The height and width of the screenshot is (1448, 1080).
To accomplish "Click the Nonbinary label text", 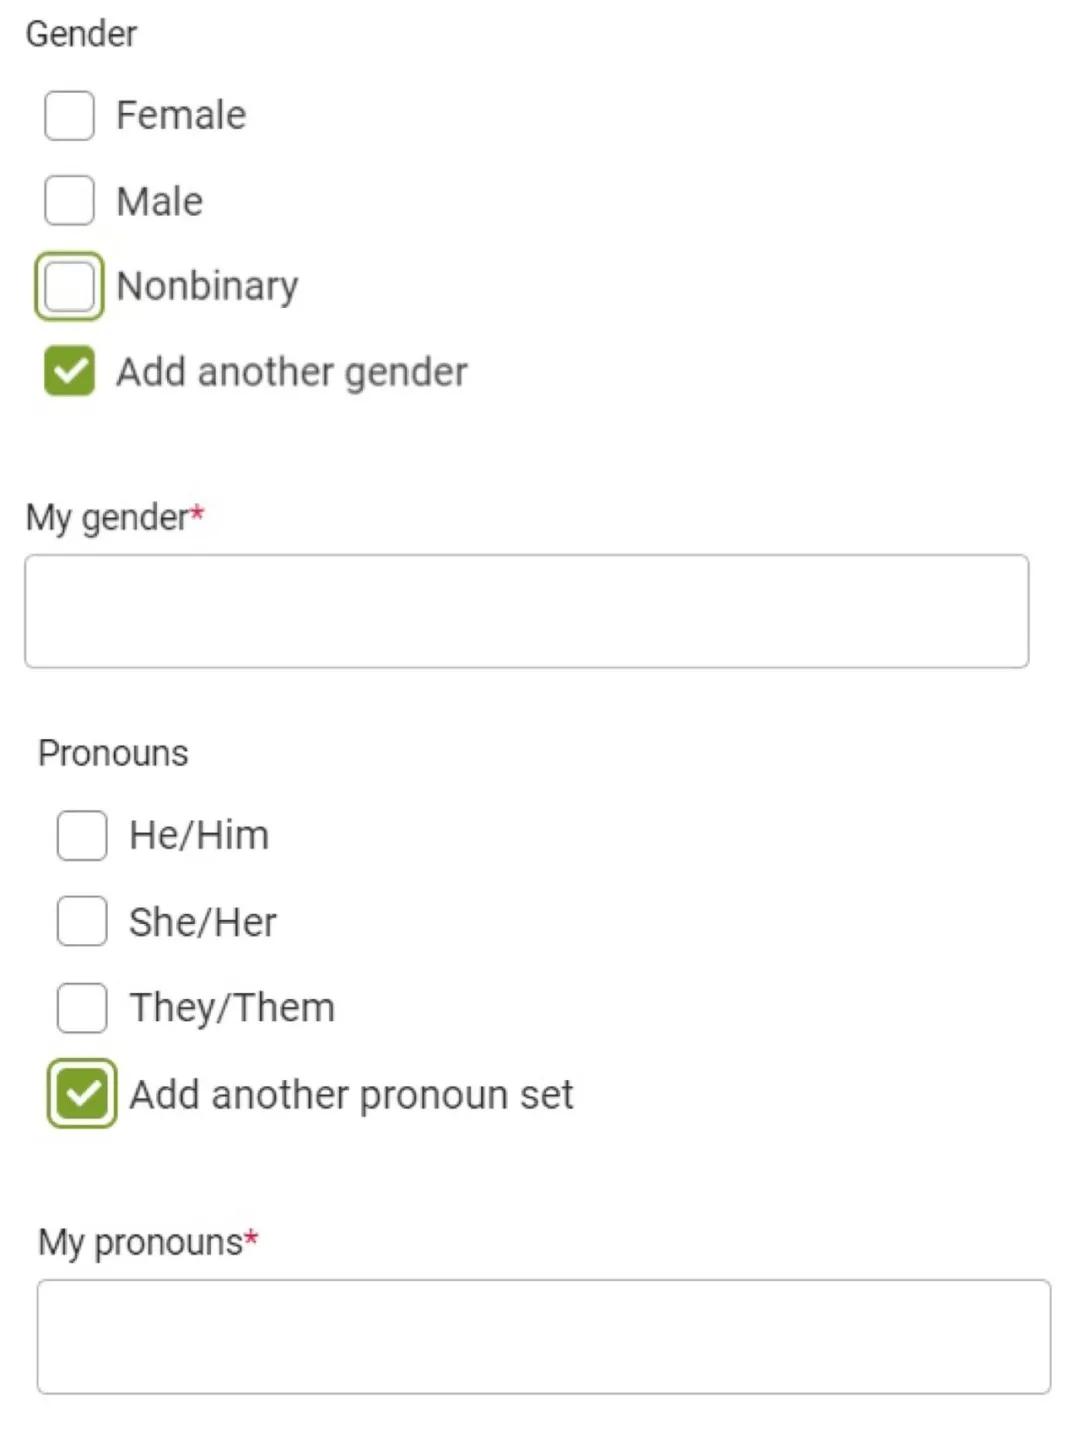I will (207, 287).
